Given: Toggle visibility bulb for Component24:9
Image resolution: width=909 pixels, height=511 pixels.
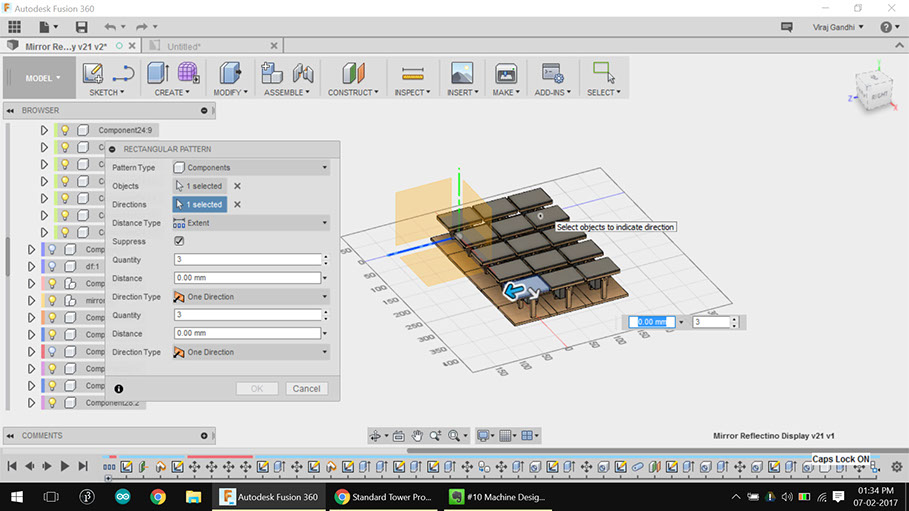Looking at the screenshot, I should coord(65,130).
